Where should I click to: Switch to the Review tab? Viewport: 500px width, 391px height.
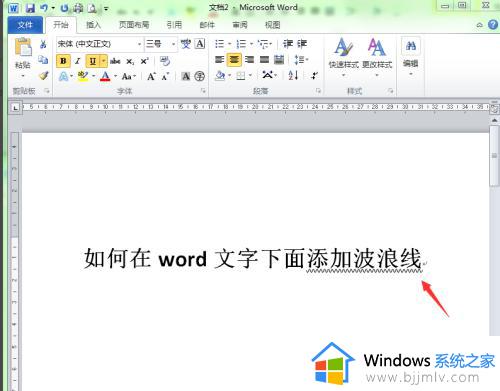point(240,25)
